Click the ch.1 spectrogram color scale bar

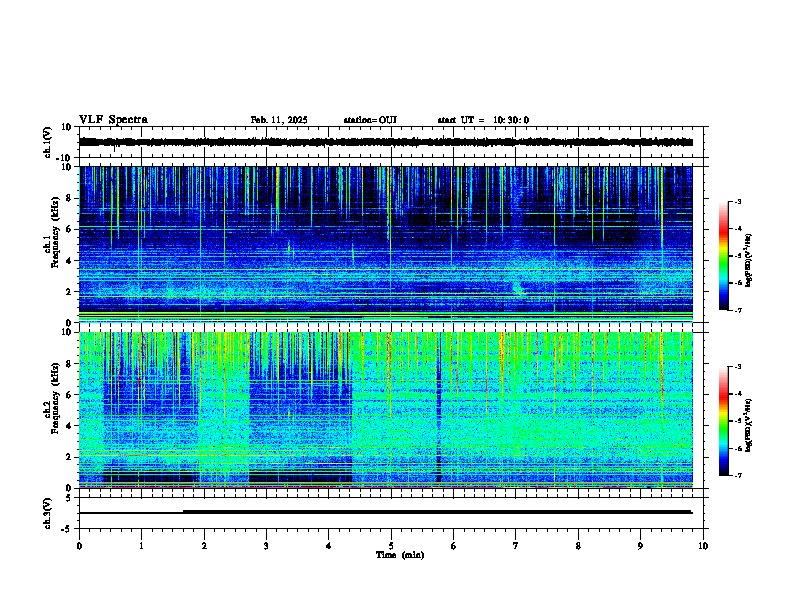pyautogui.click(x=723, y=256)
